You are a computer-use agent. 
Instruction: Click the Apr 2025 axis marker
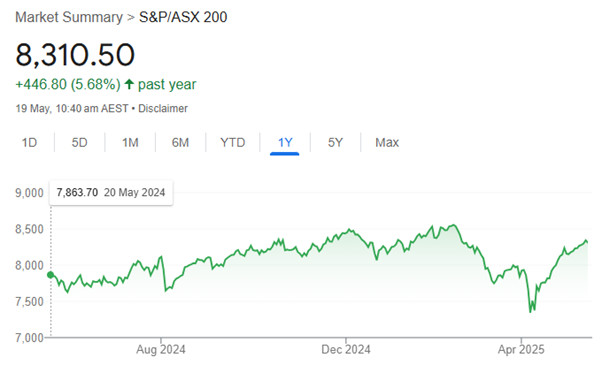tap(521, 349)
